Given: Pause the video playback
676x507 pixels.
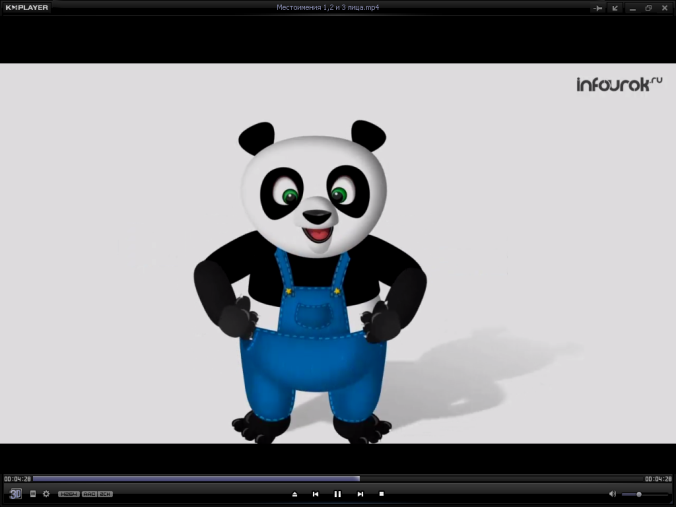Looking at the screenshot, I should click(338, 494).
